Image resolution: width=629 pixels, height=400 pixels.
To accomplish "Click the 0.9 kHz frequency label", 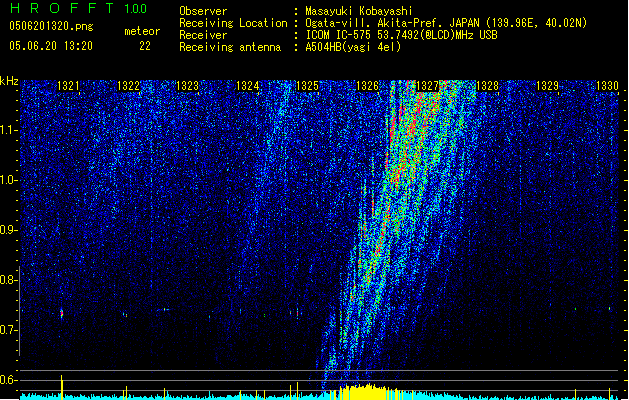I will pos(9,230).
